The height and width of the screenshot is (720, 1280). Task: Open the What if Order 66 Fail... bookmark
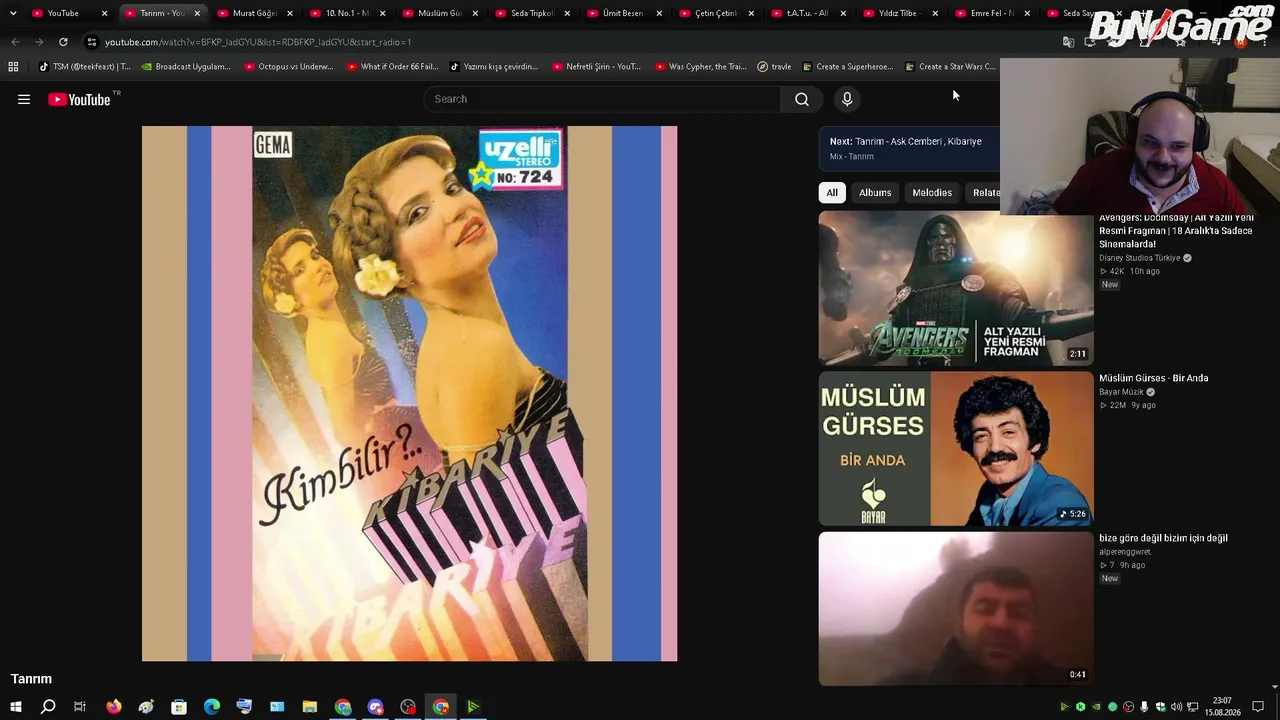(x=392, y=67)
